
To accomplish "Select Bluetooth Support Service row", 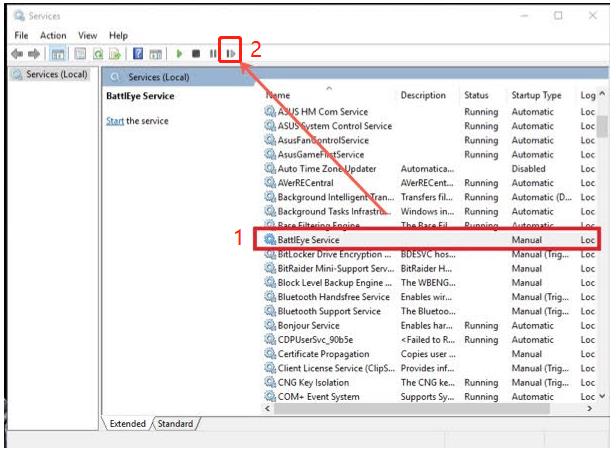I will (429, 311).
